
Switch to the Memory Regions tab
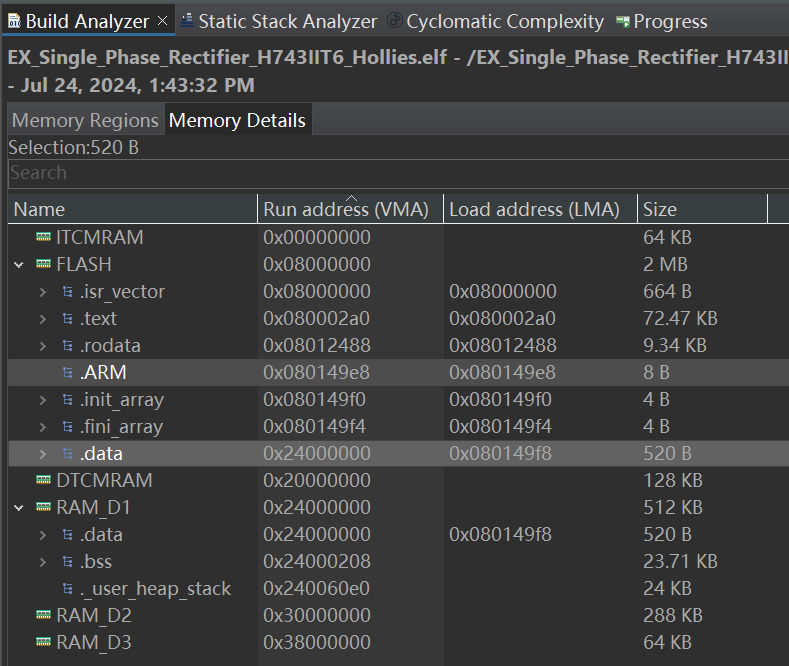85,121
